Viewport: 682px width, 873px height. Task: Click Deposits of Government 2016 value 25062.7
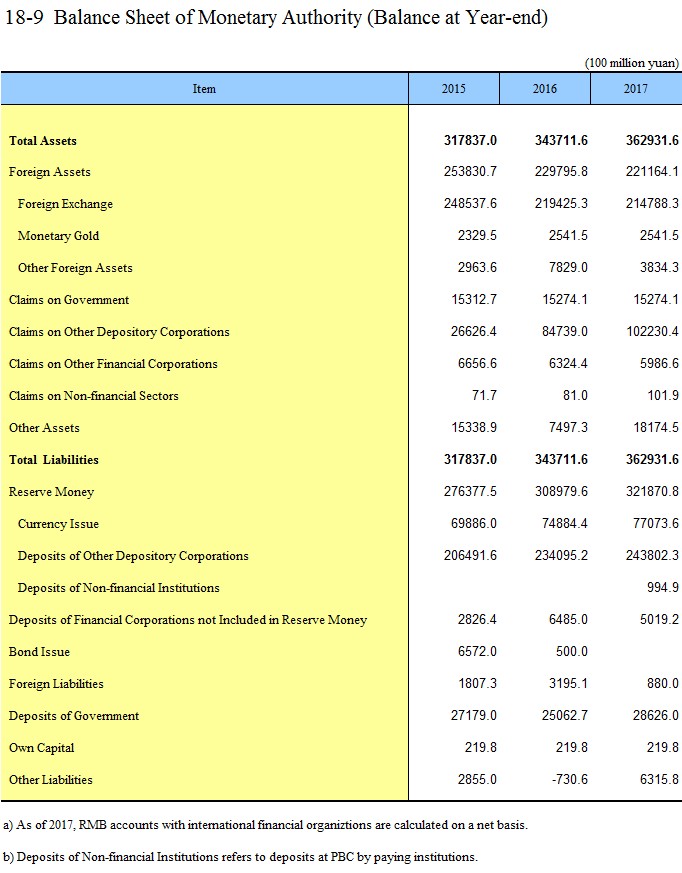pos(565,716)
